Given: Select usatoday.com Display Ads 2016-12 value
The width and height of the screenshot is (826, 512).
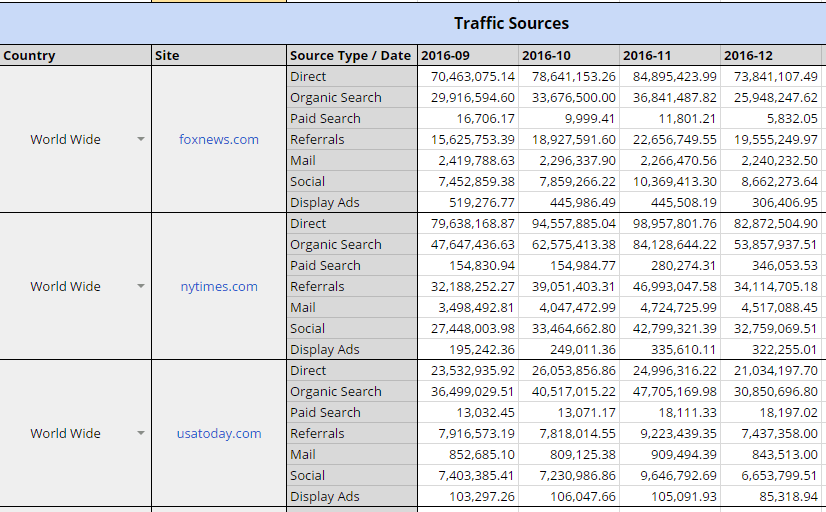Looking at the screenshot, I should (x=774, y=497).
